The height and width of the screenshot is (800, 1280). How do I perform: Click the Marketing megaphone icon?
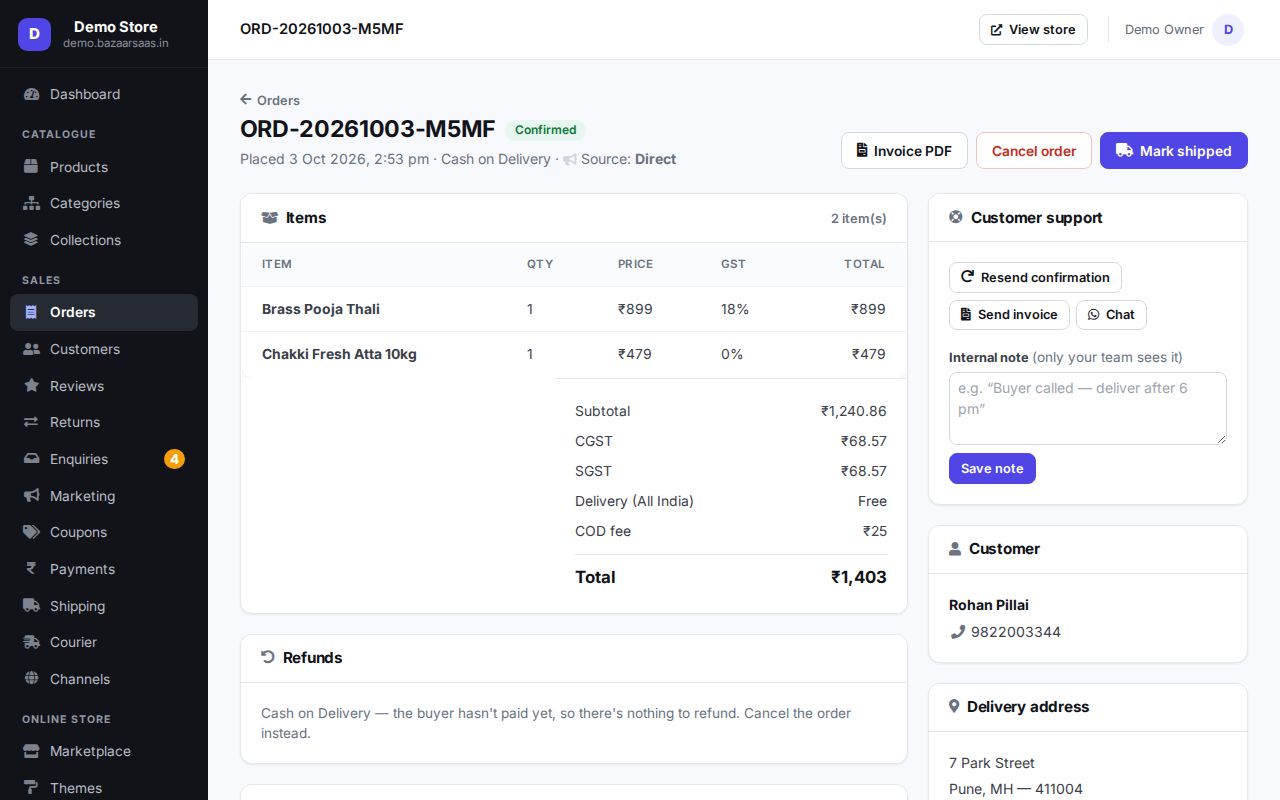pos(31,496)
